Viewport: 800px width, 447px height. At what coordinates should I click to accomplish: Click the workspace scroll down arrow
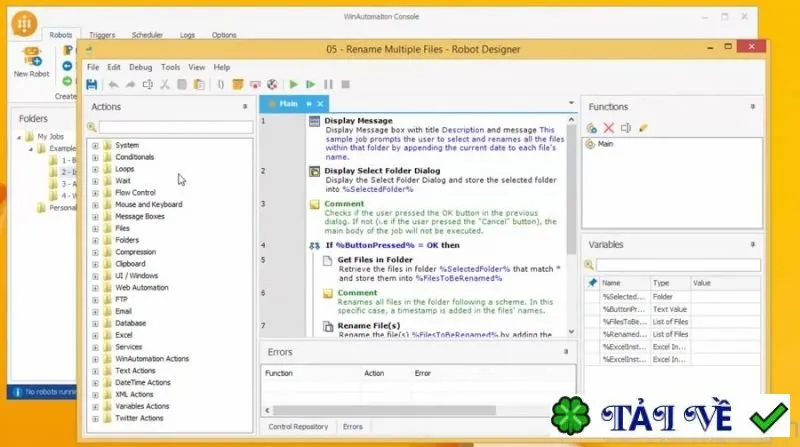[571, 332]
